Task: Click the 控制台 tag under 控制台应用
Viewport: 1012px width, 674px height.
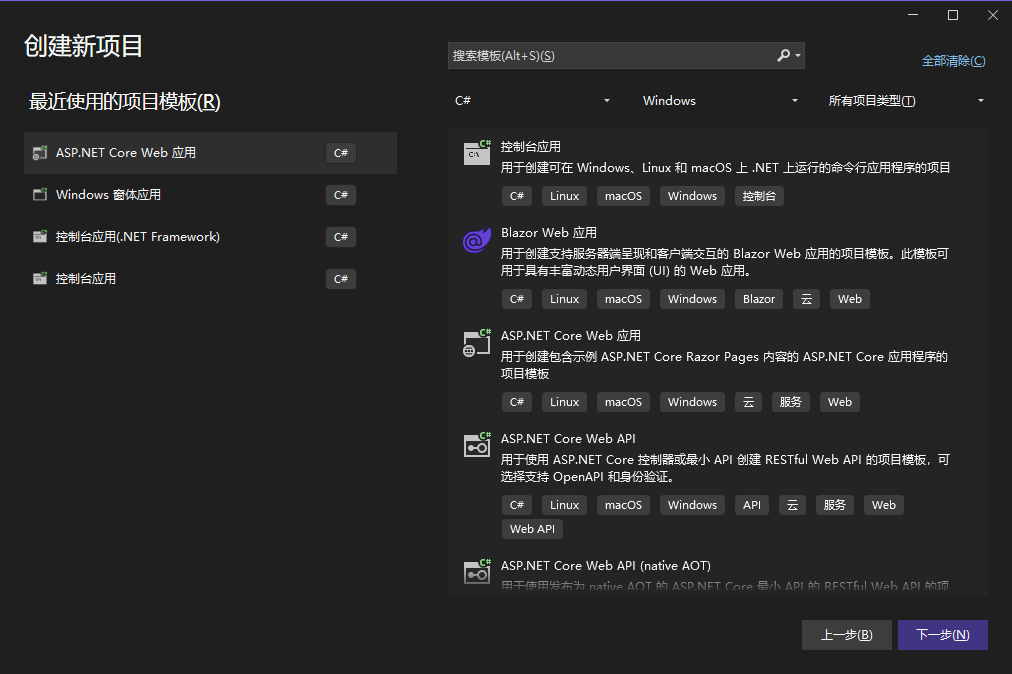Action: point(759,196)
